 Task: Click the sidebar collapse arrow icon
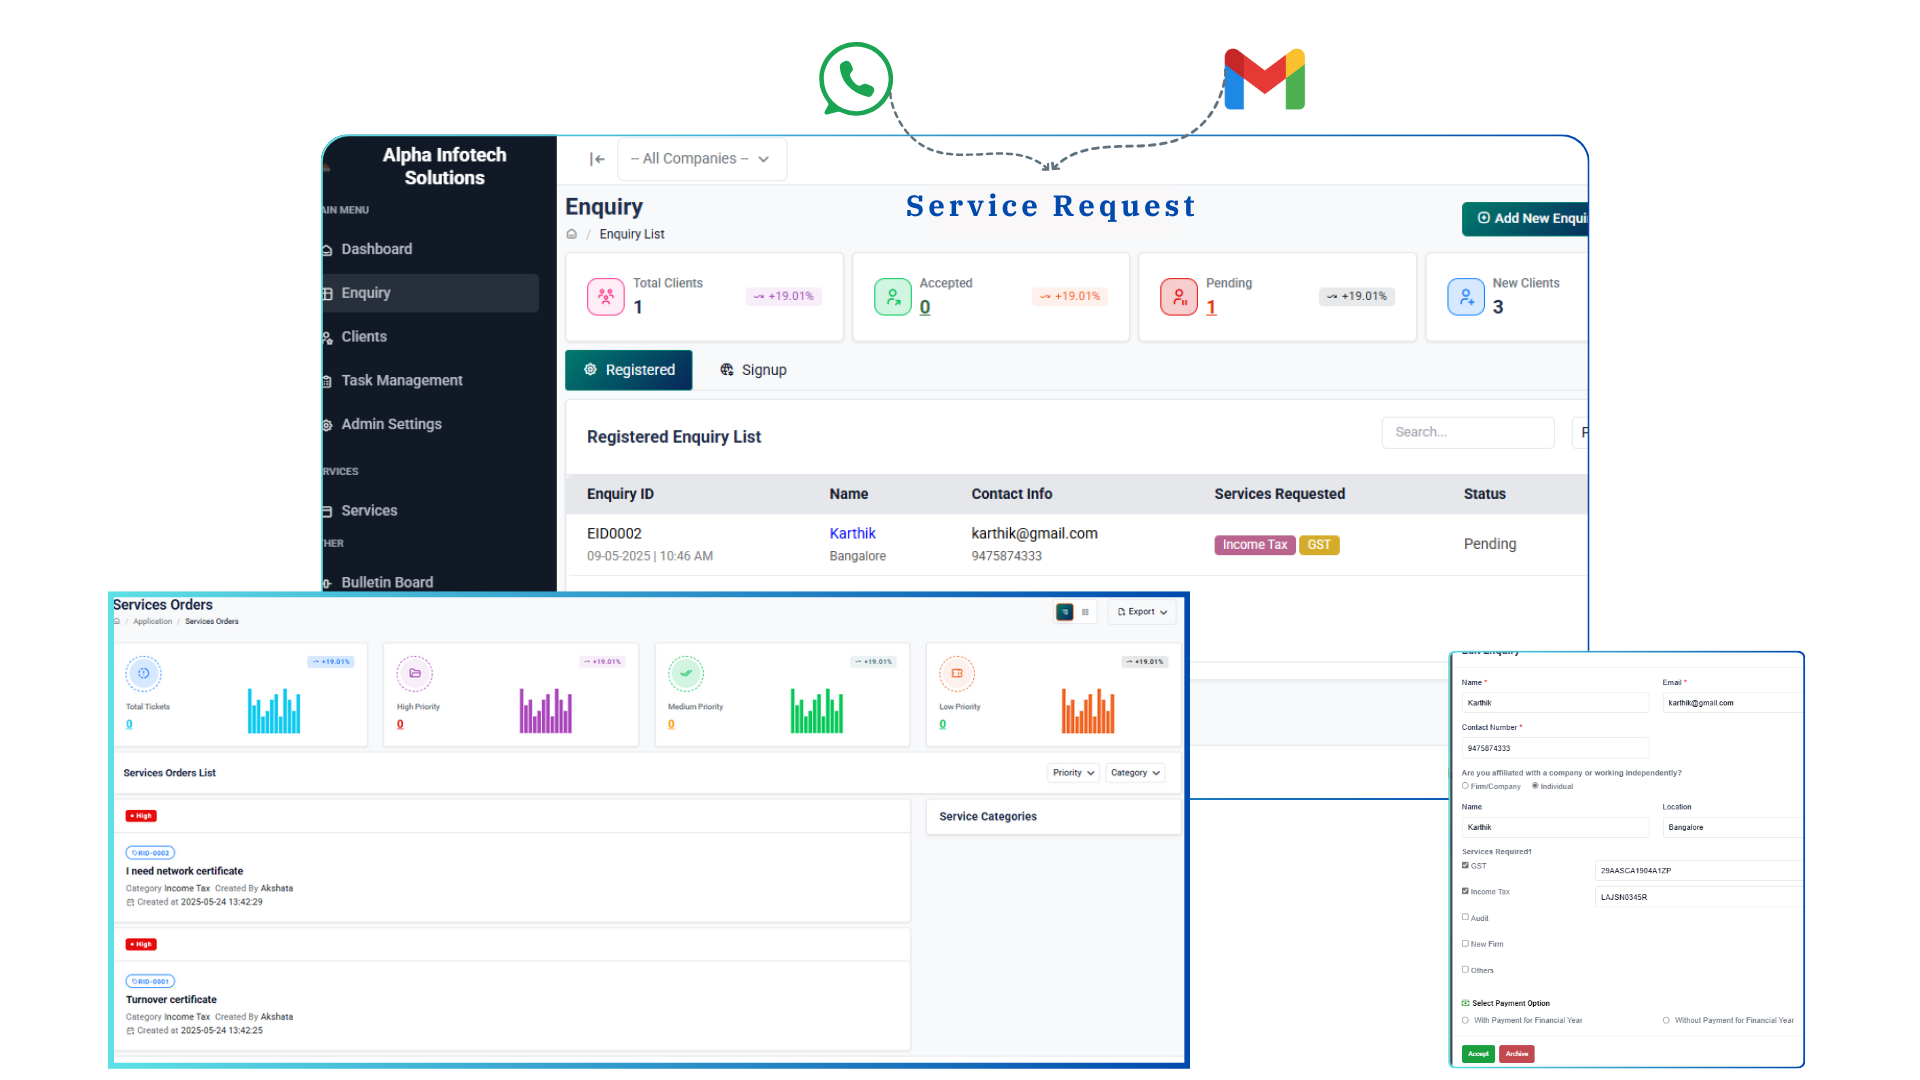(597, 159)
